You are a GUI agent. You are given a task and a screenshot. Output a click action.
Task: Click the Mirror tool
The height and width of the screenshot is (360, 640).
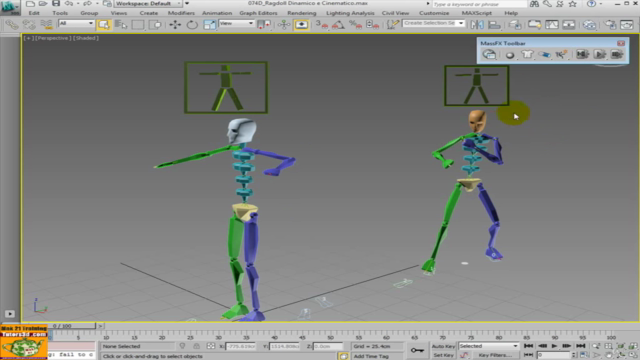(x=477, y=24)
